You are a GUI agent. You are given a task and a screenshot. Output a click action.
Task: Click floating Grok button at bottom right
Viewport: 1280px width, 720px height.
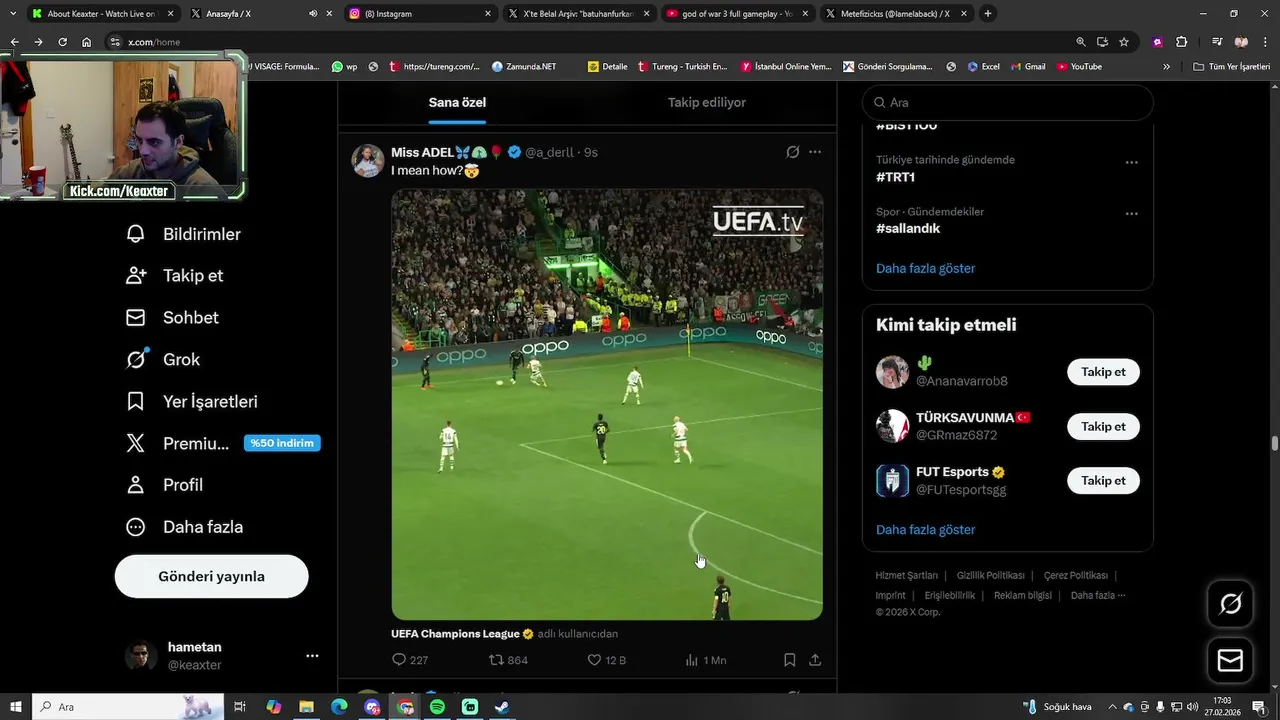[x=1230, y=604]
